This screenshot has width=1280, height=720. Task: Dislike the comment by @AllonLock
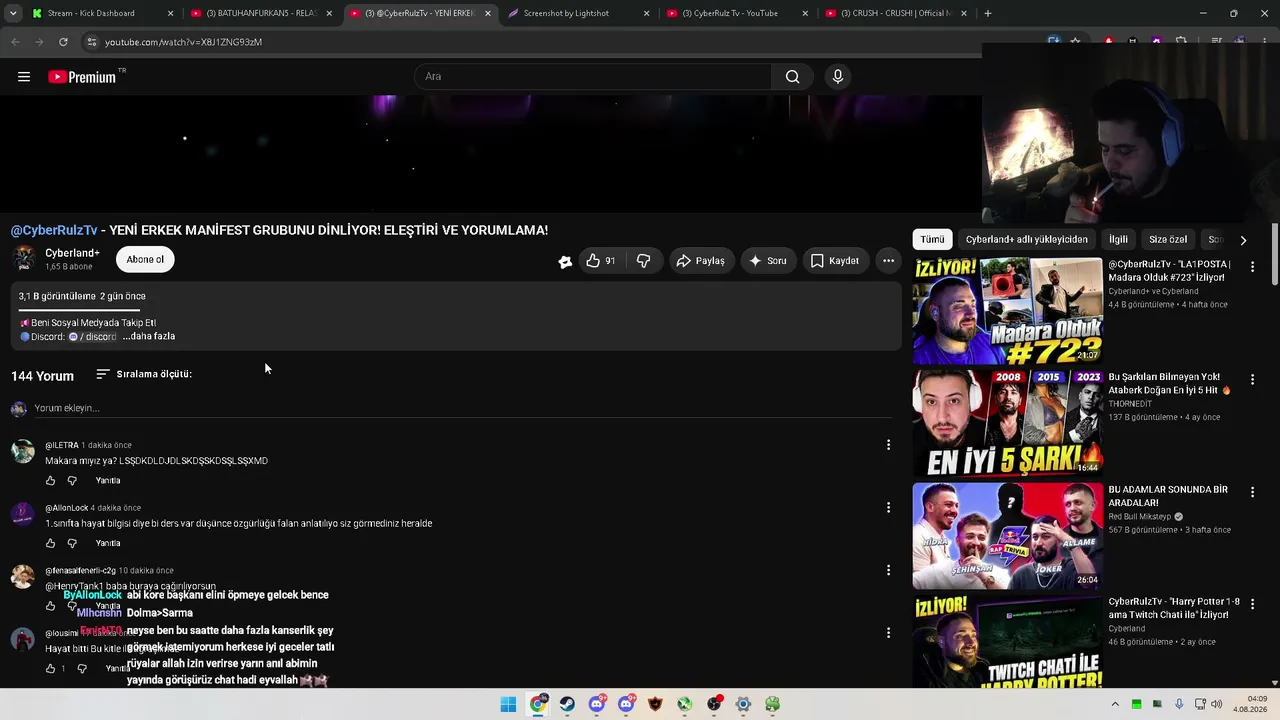(x=72, y=543)
